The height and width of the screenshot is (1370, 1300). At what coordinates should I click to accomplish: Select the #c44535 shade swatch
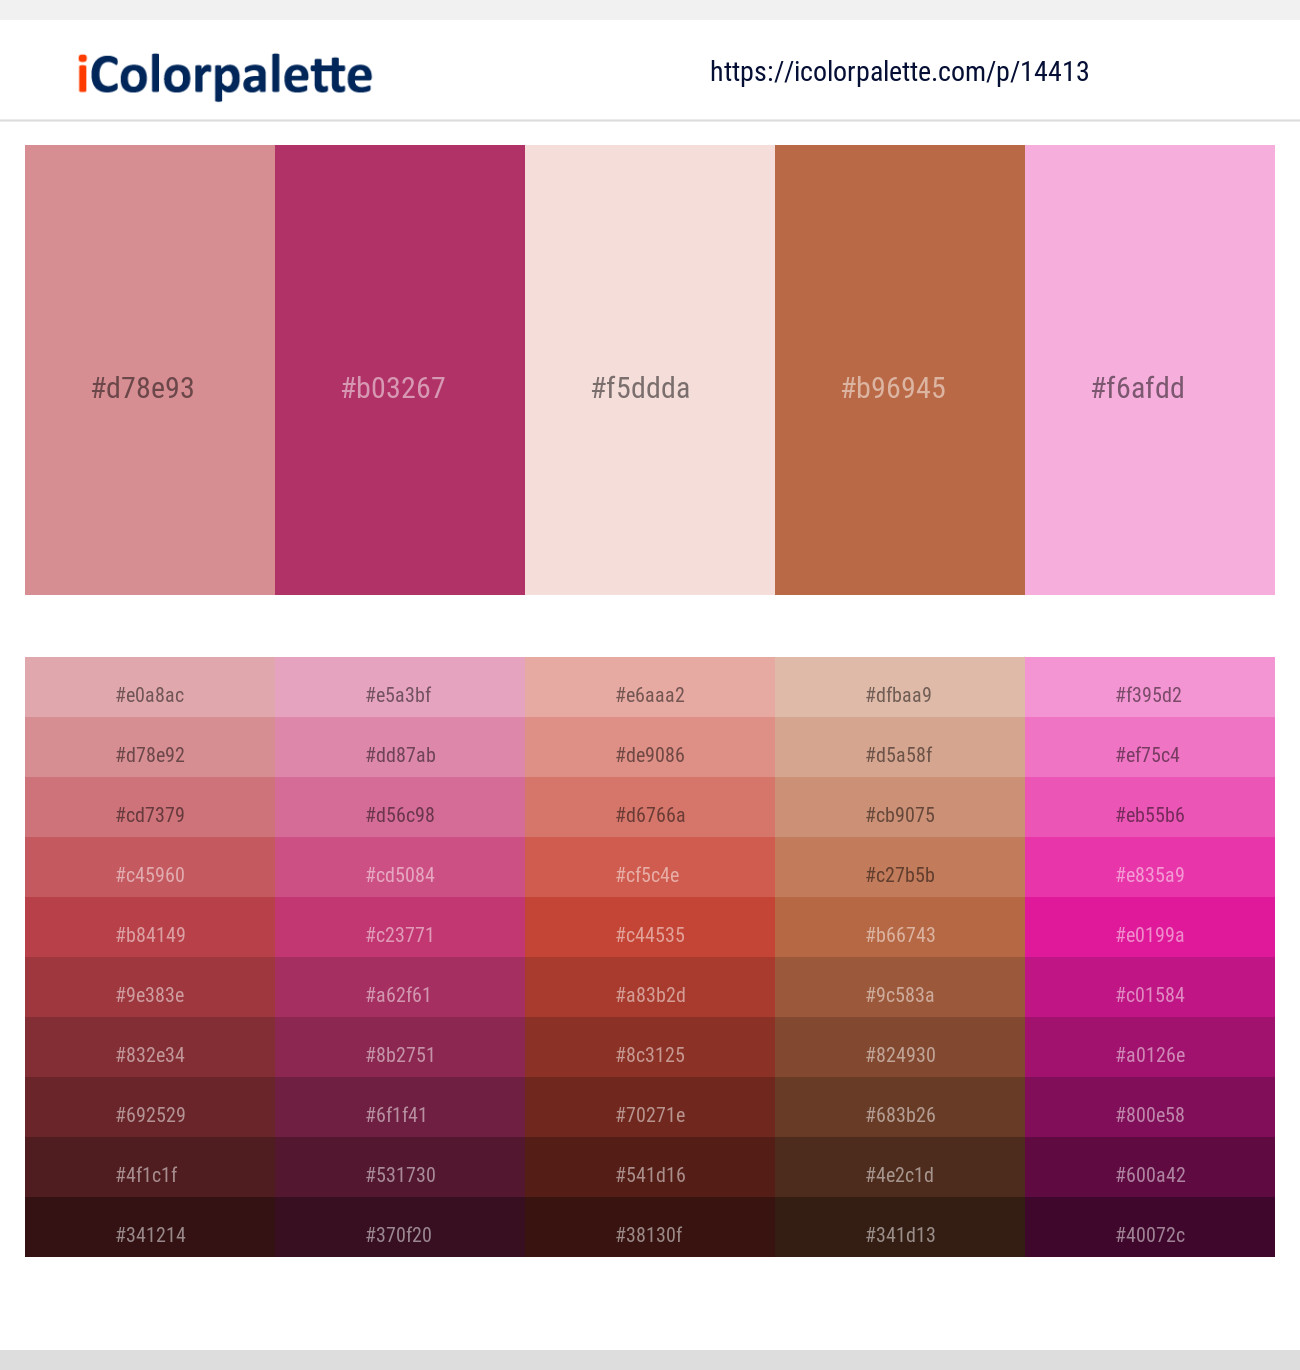tap(649, 934)
